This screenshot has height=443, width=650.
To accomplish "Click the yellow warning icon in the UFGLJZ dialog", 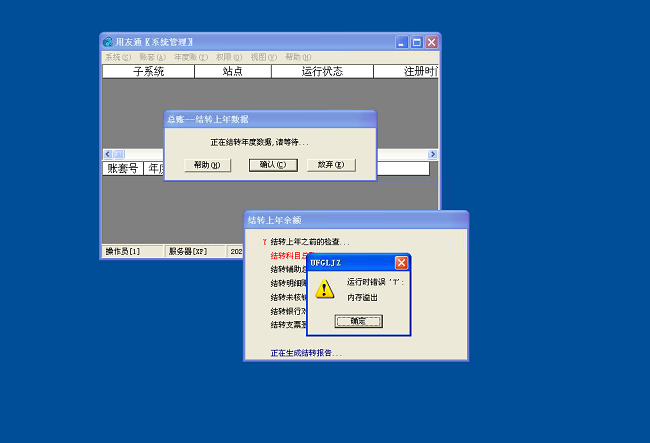I will pyautogui.click(x=324, y=289).
